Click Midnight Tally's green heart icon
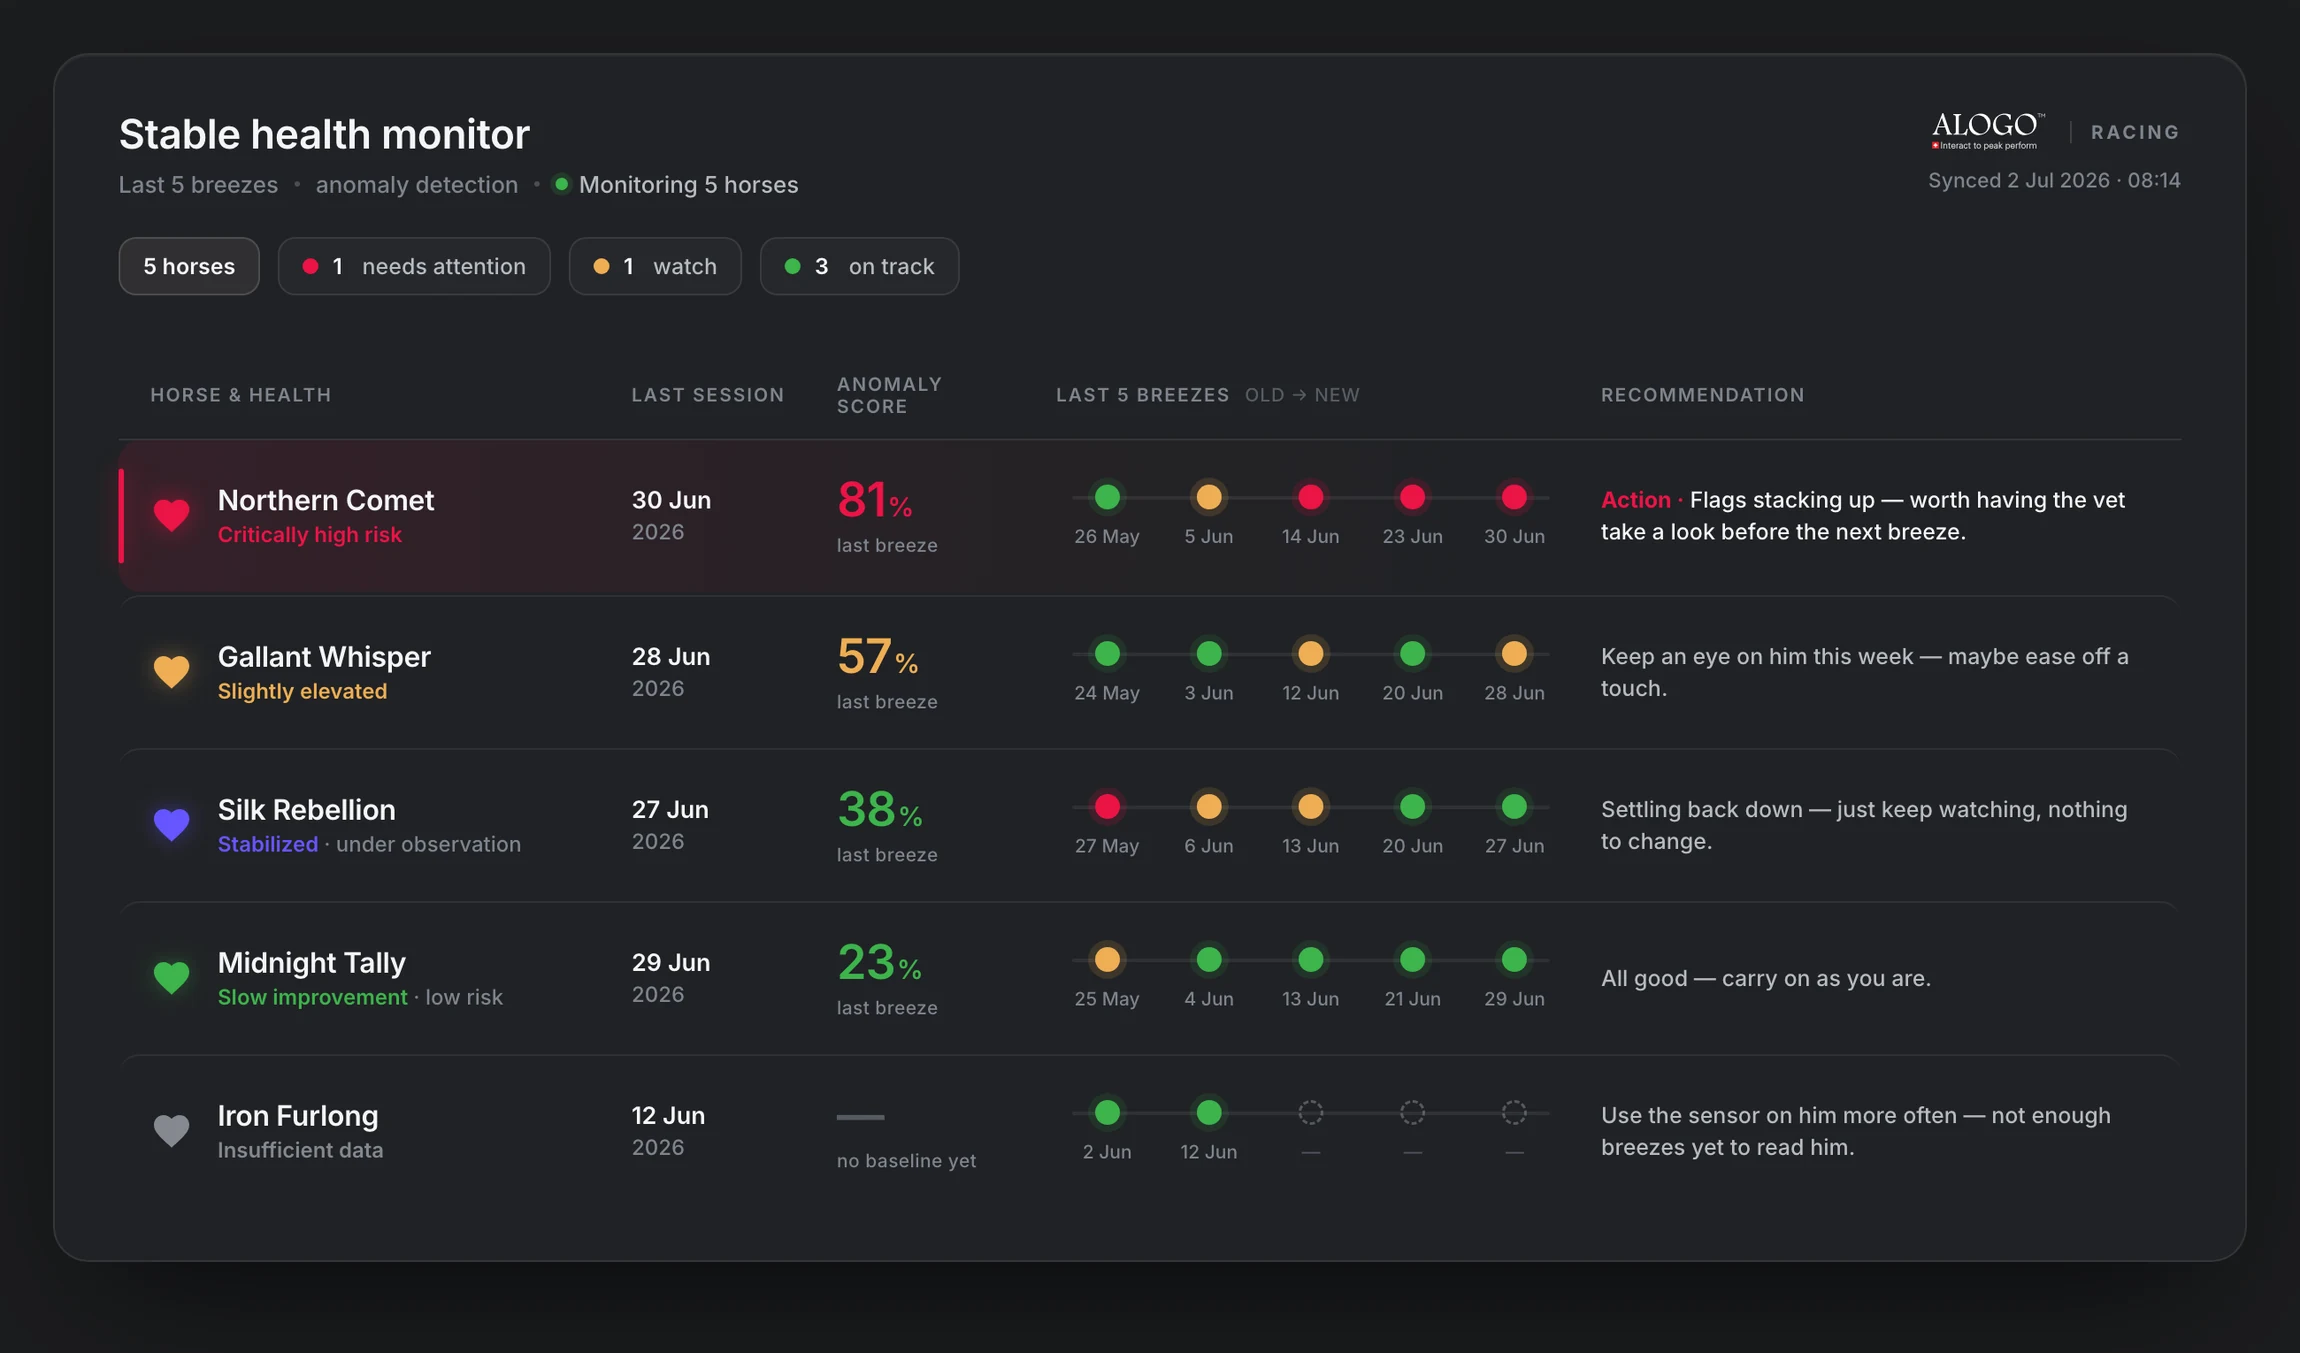 [x=171, y=977]
